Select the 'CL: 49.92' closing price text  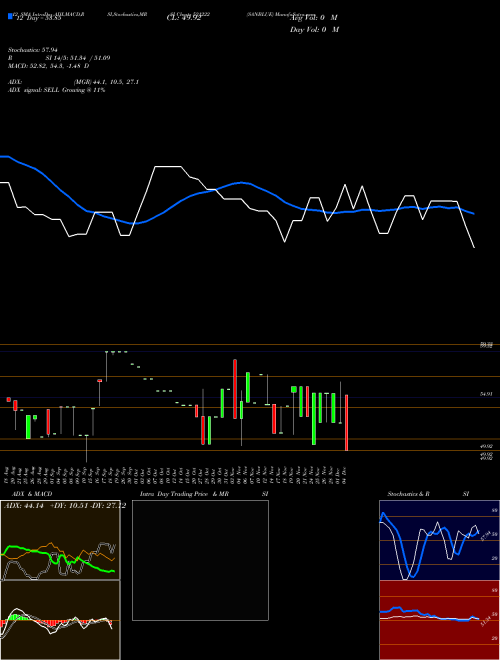[184, 18]
